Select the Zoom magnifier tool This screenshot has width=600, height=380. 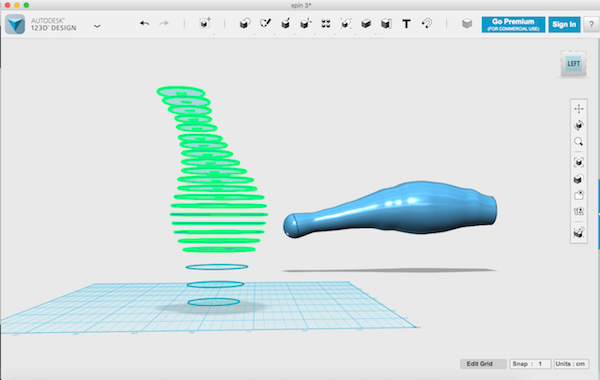coord(579,142)
